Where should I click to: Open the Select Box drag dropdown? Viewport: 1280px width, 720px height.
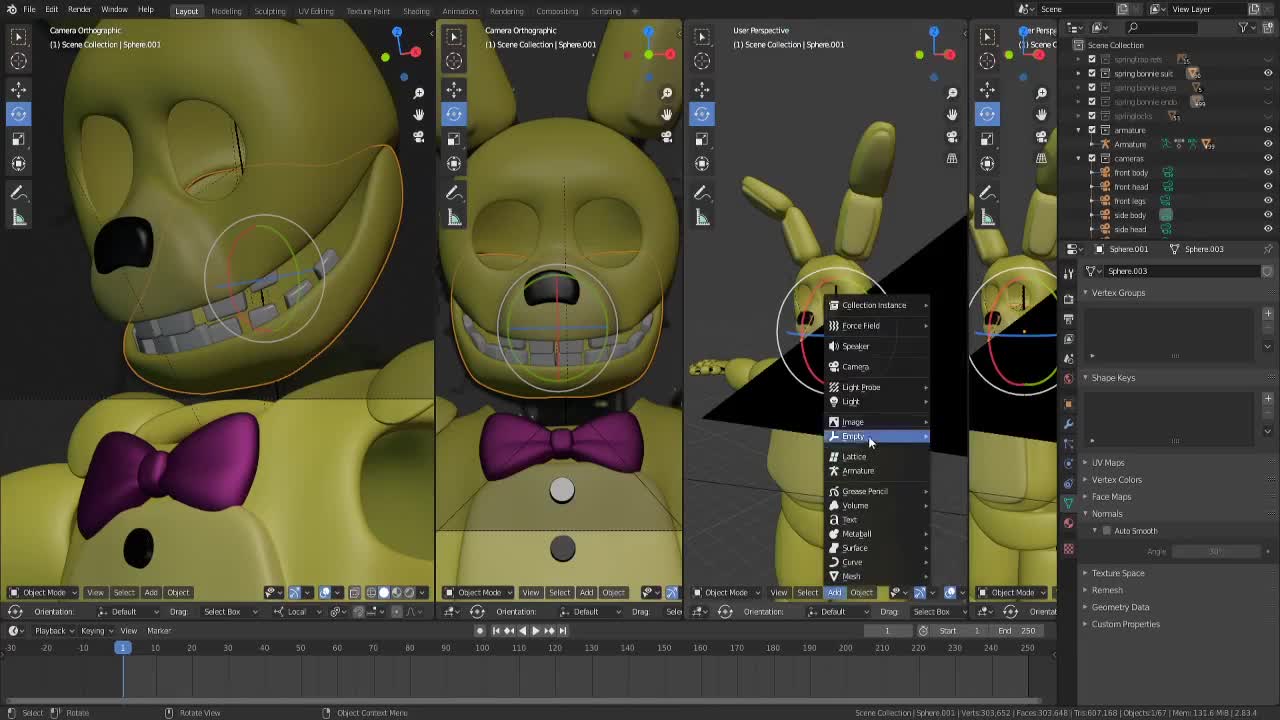(228, 612)
